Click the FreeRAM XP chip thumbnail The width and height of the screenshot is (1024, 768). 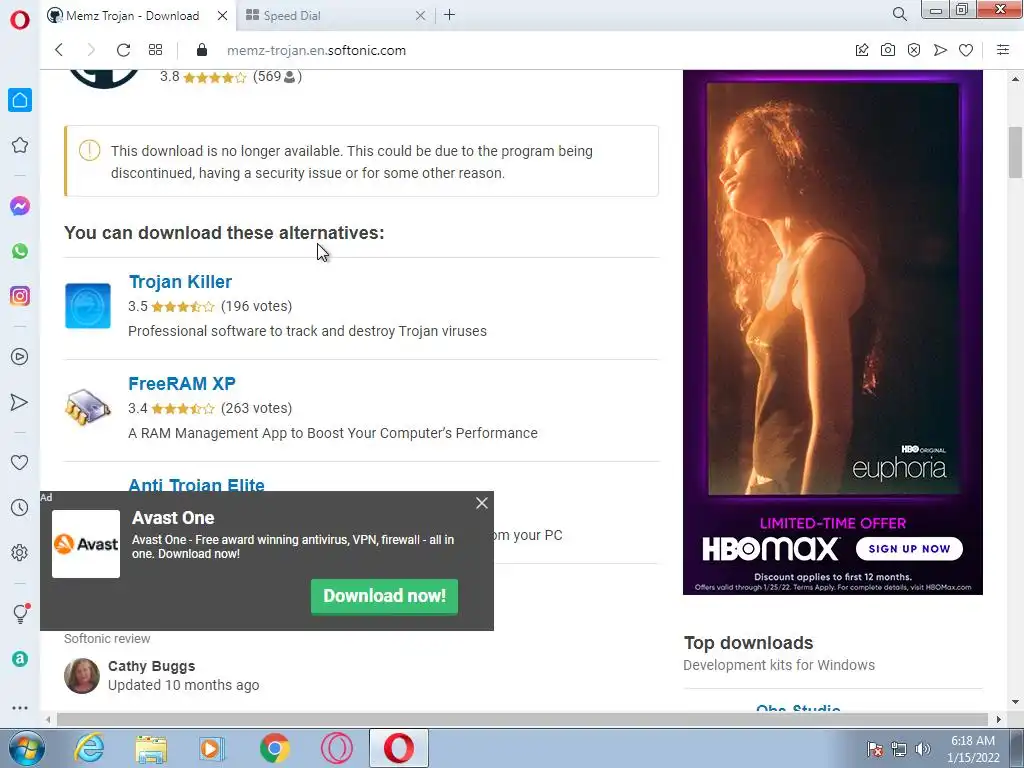point(88,407)
